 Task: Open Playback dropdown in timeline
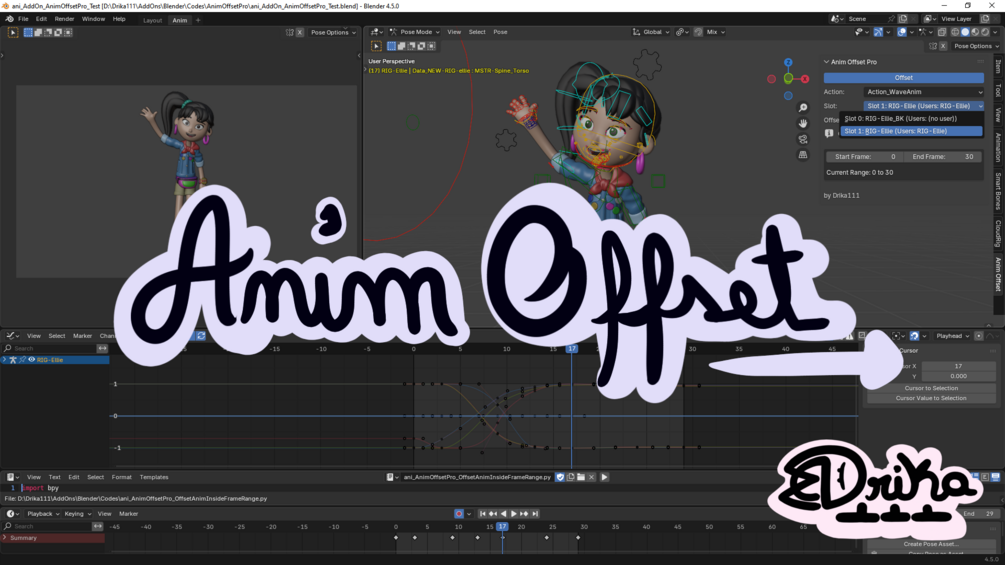(43, 514)
